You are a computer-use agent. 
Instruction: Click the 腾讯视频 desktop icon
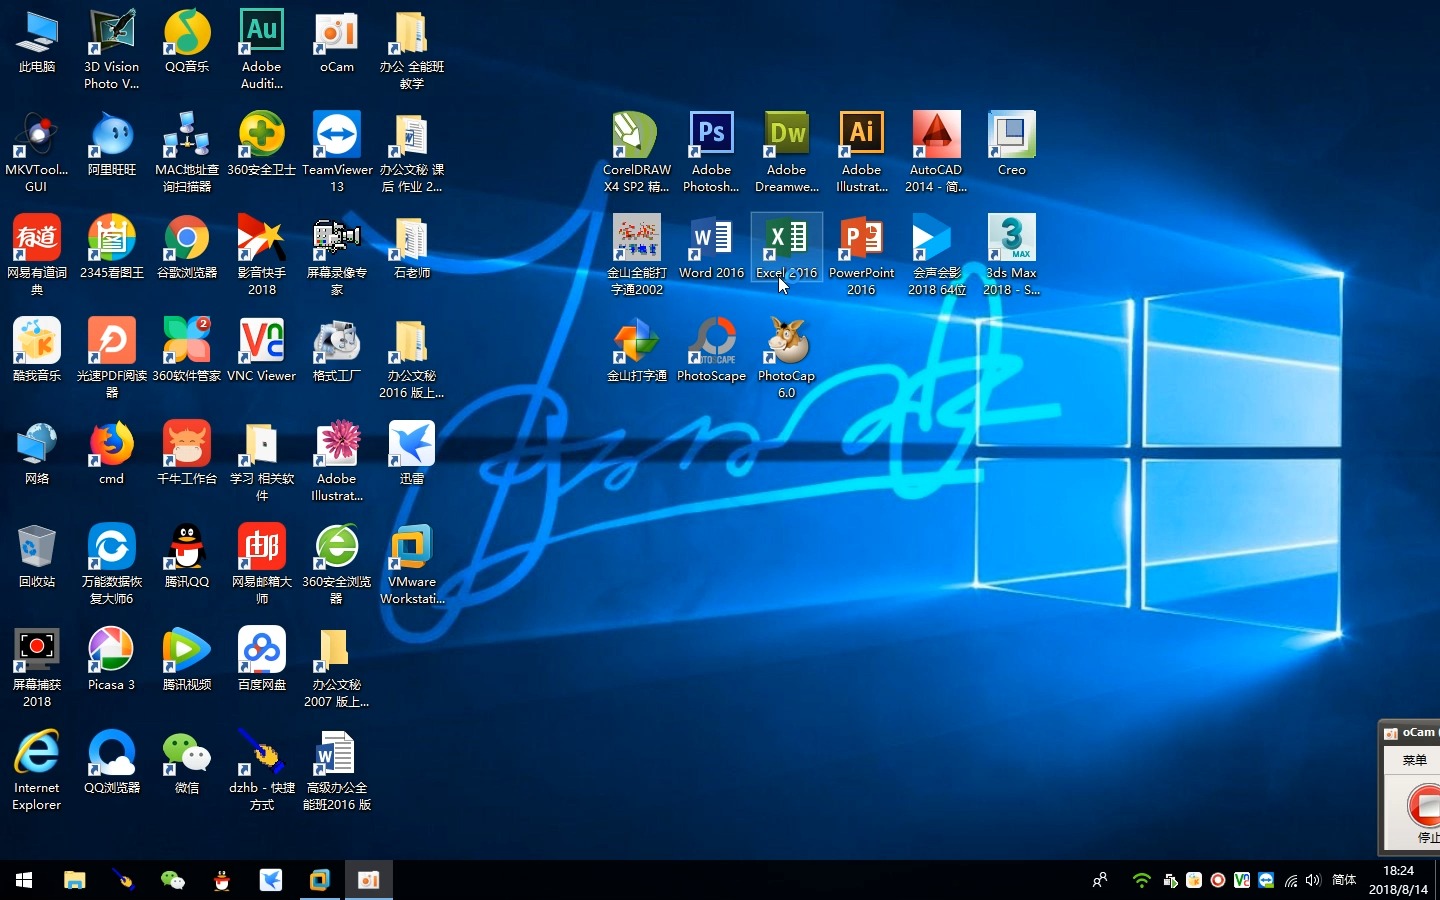click(x=187, y=660)
